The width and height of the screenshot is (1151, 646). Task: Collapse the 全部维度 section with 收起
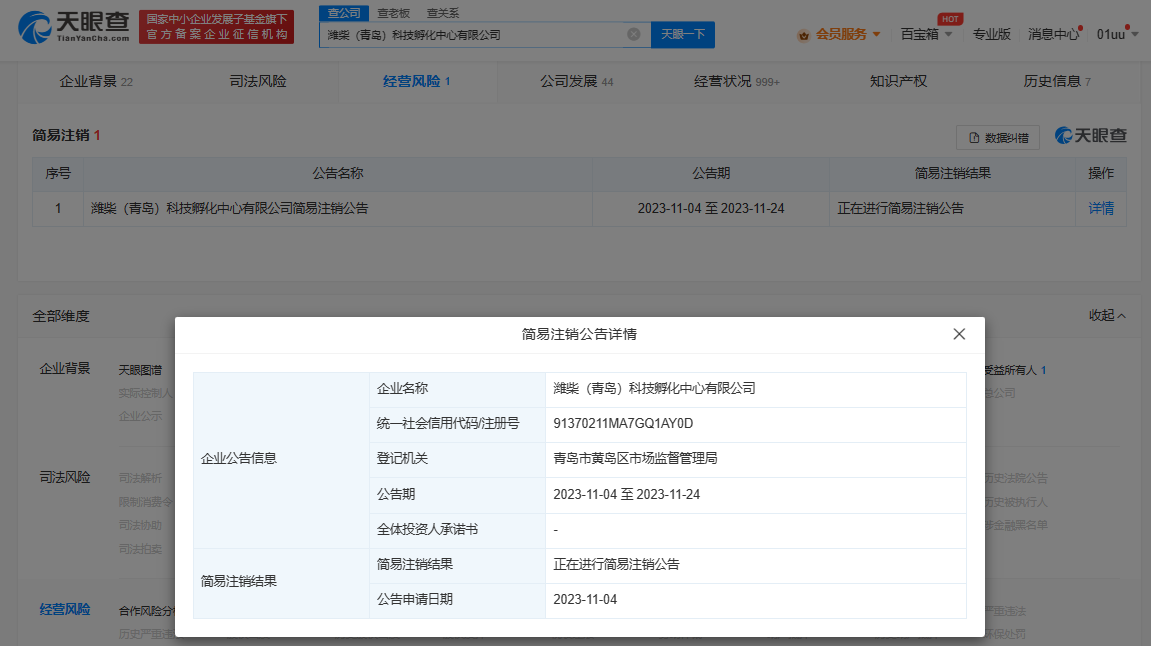pos(1107,315)
